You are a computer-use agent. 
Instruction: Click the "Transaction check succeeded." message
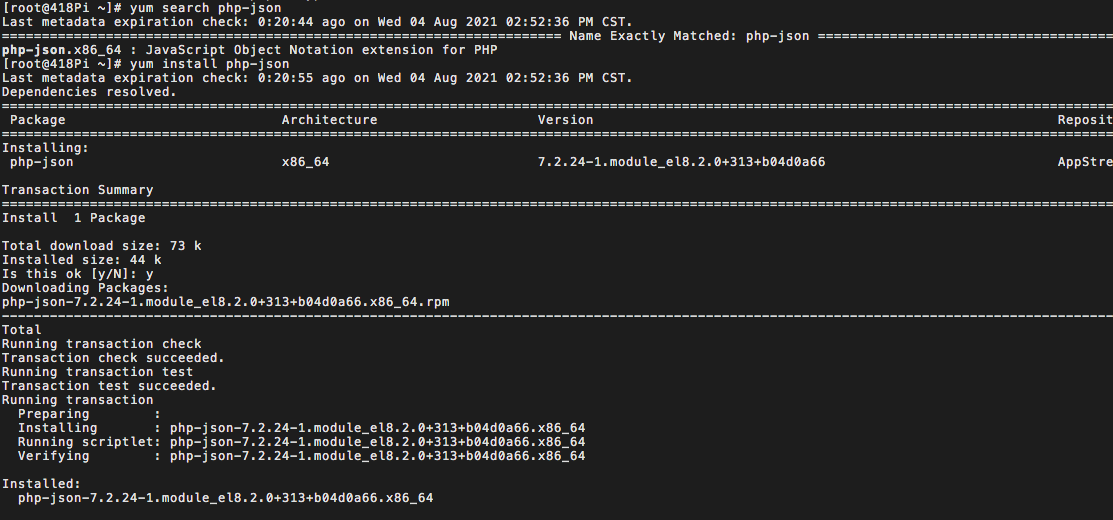113,358
